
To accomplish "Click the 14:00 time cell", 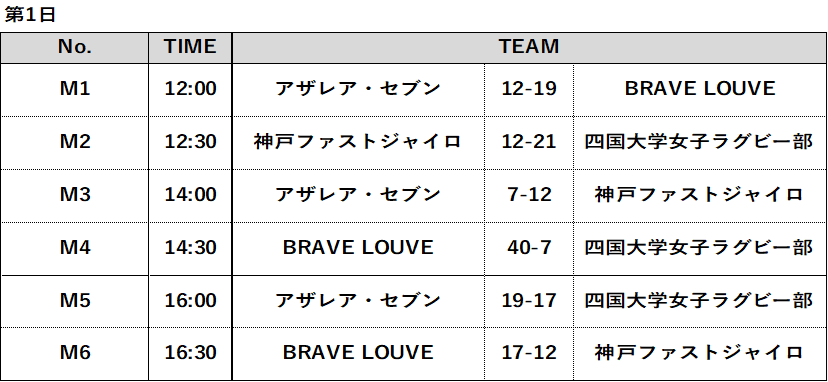I will pos(190,194).
